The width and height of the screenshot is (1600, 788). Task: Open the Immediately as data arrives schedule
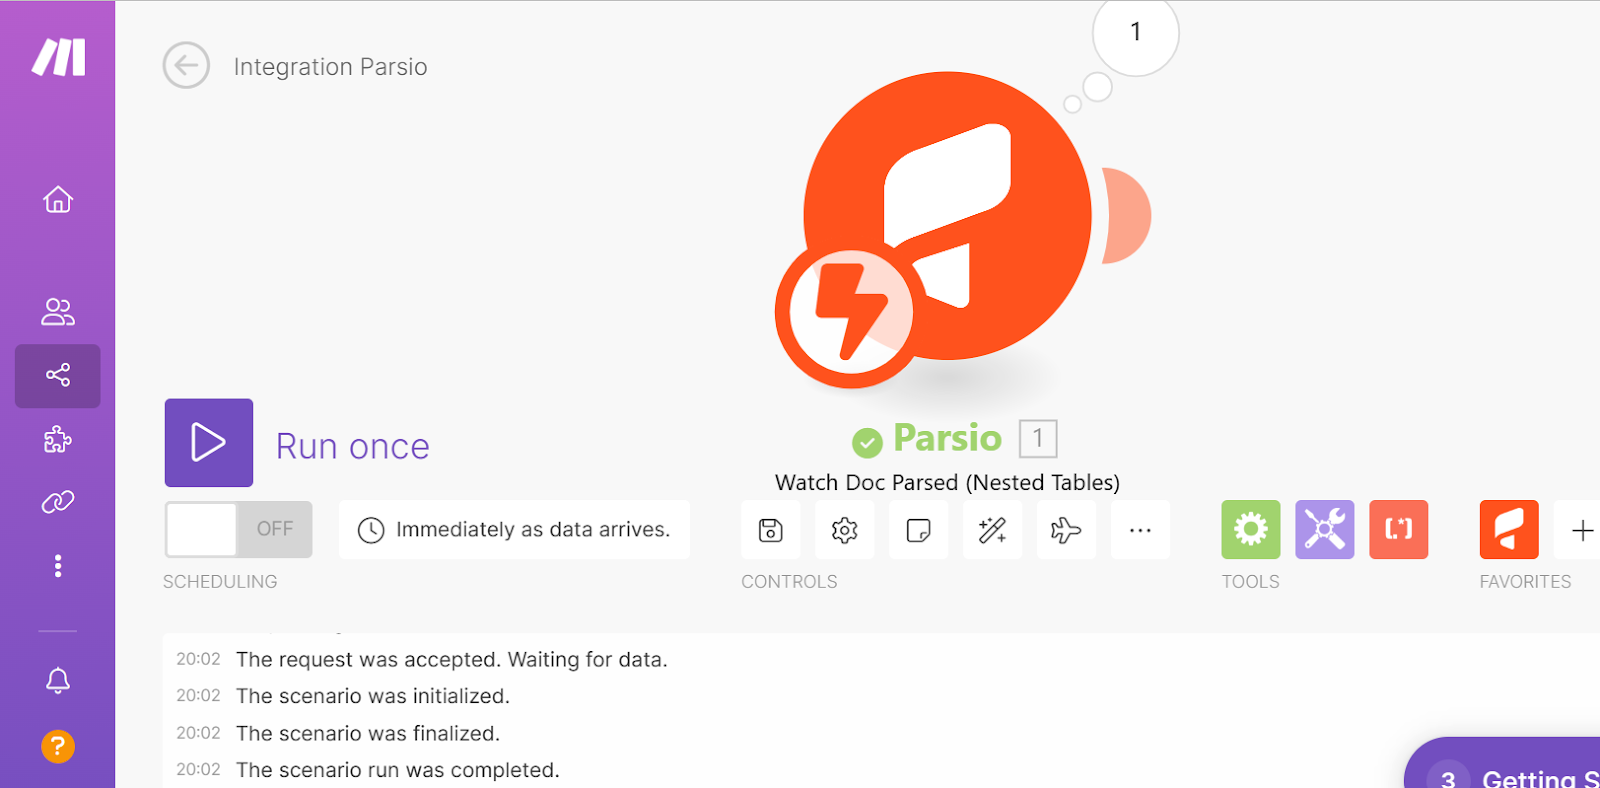pyautogui.click(x=514, y=529)
